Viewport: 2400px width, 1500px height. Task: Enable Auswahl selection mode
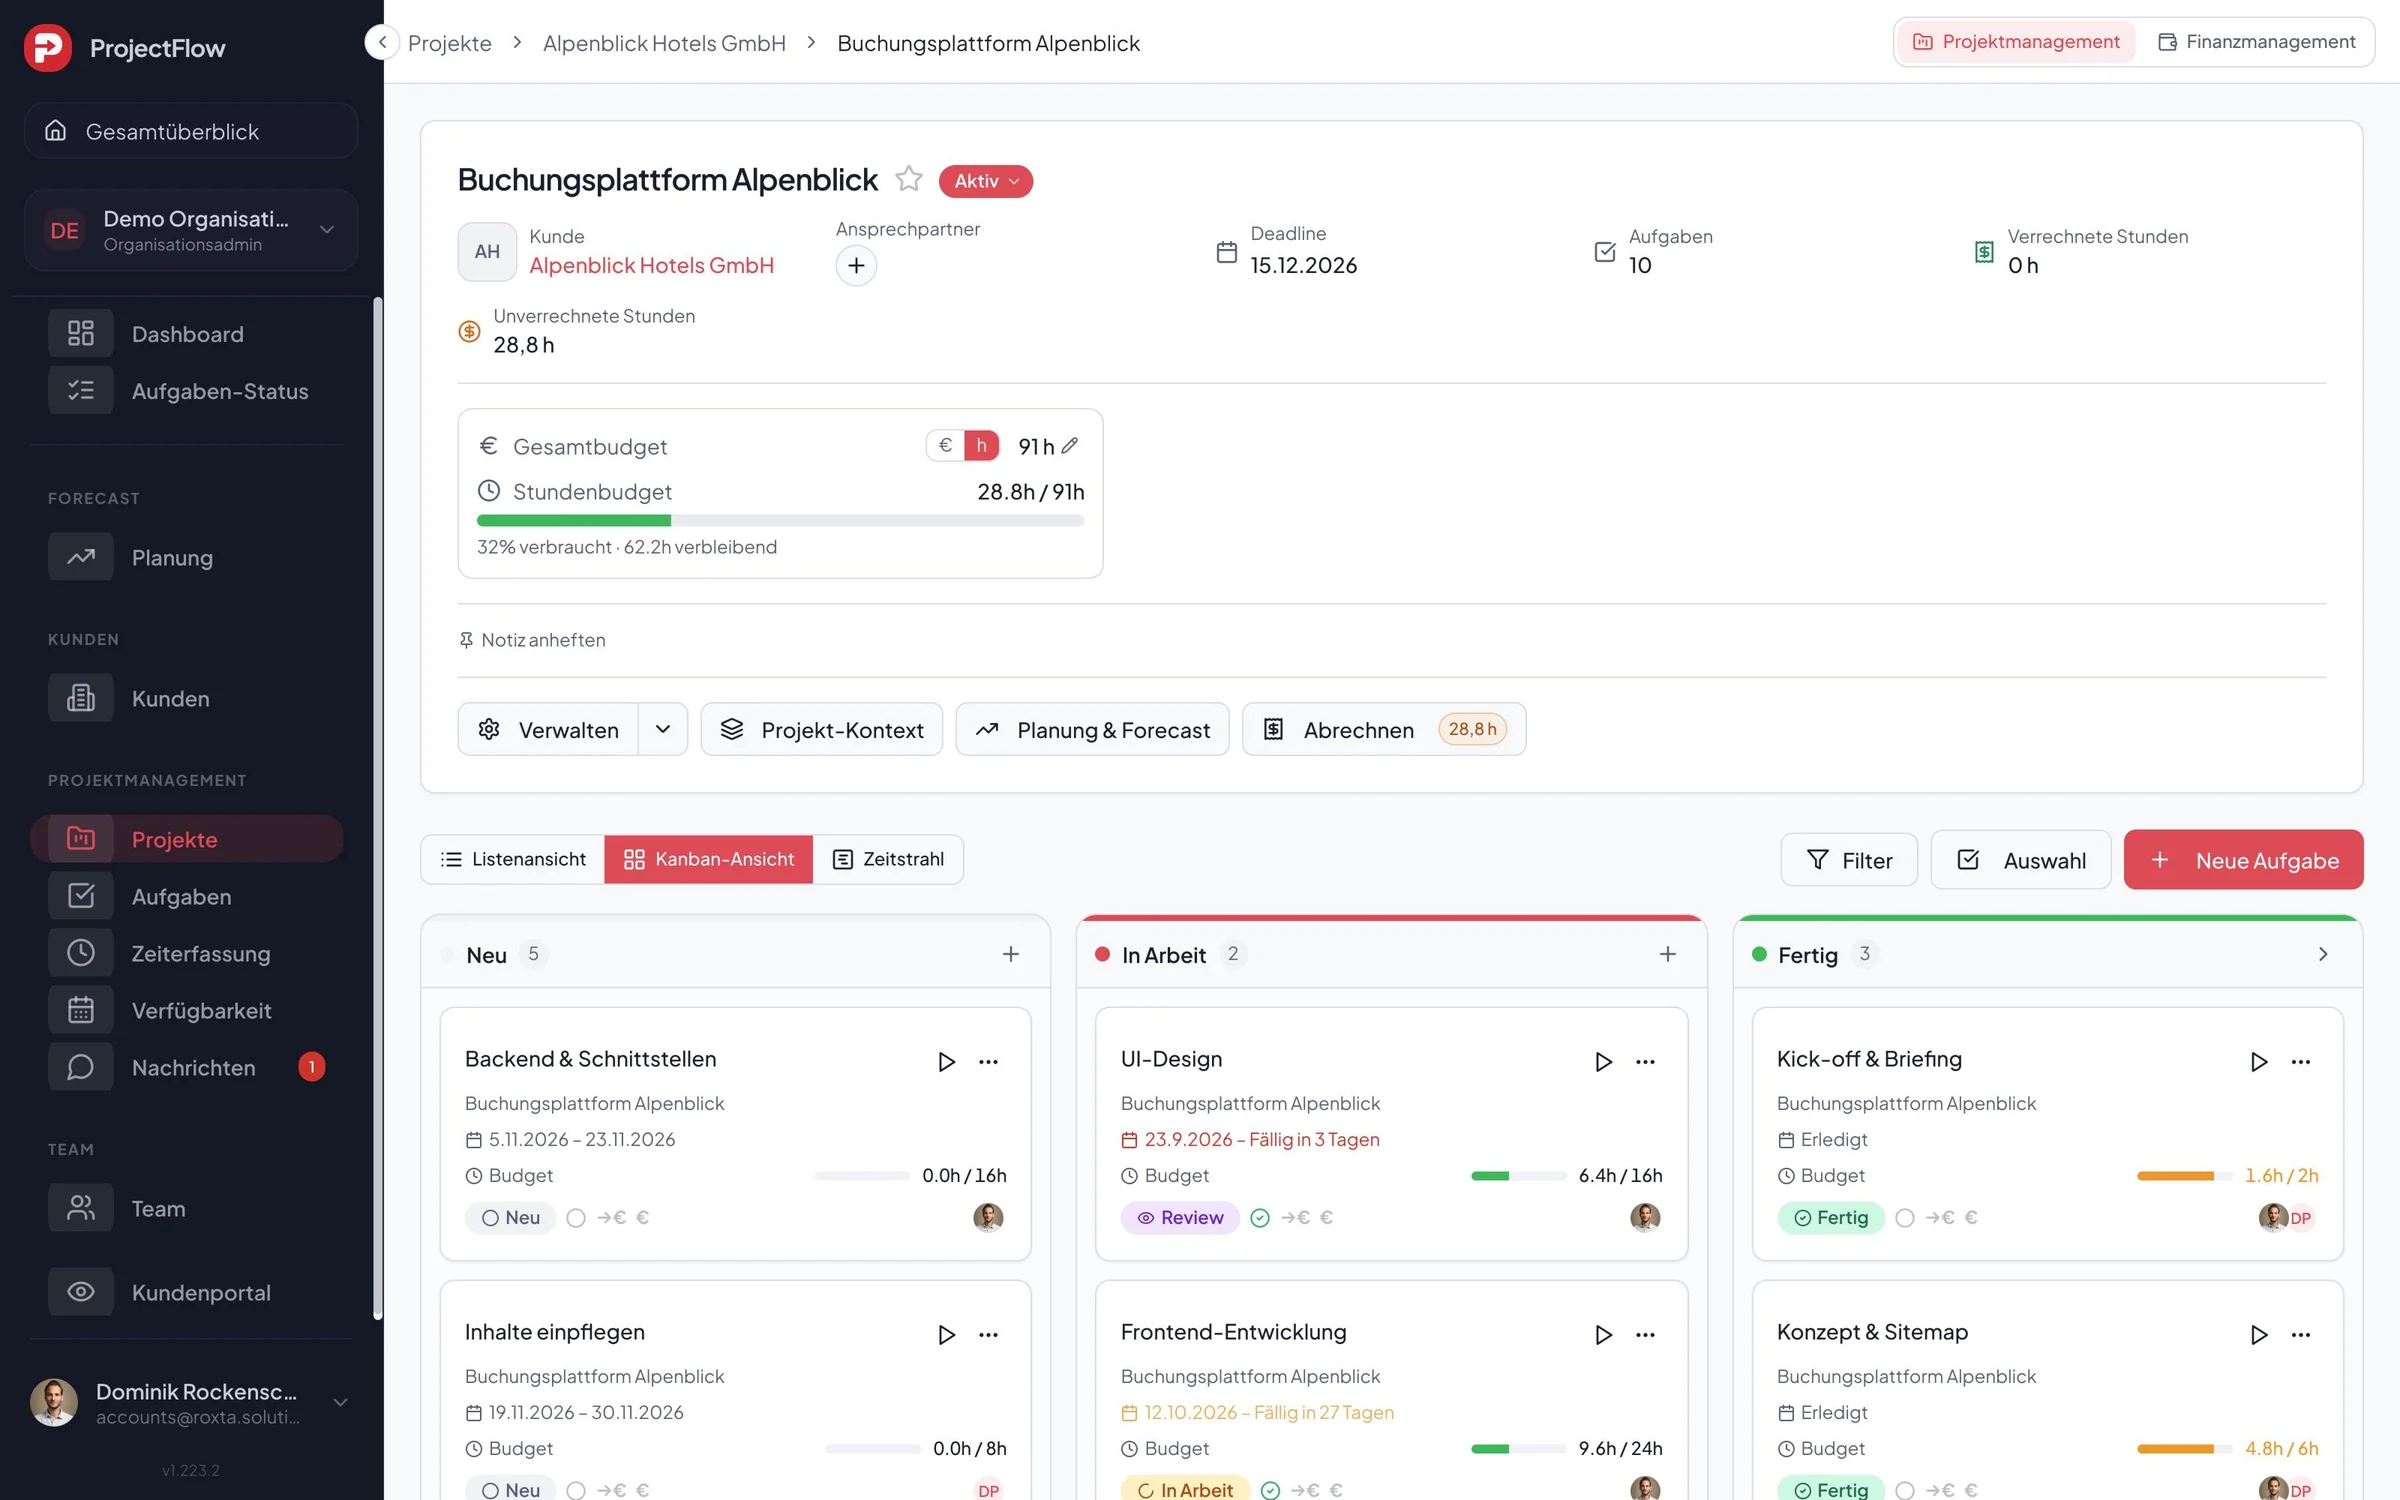pos(2020,860)
